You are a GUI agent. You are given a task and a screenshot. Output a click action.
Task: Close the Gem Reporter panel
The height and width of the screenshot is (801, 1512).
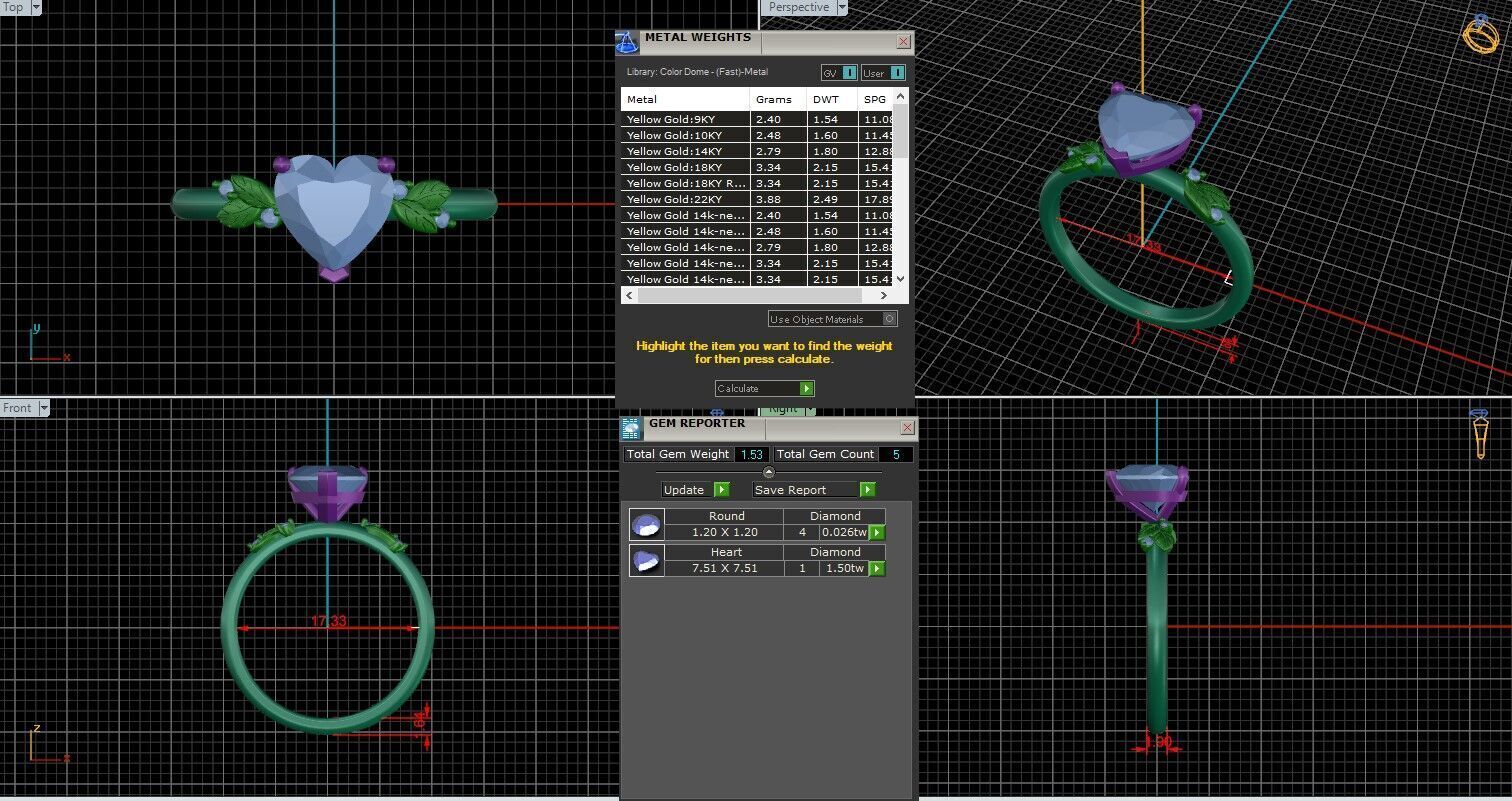tap(907, 428)
